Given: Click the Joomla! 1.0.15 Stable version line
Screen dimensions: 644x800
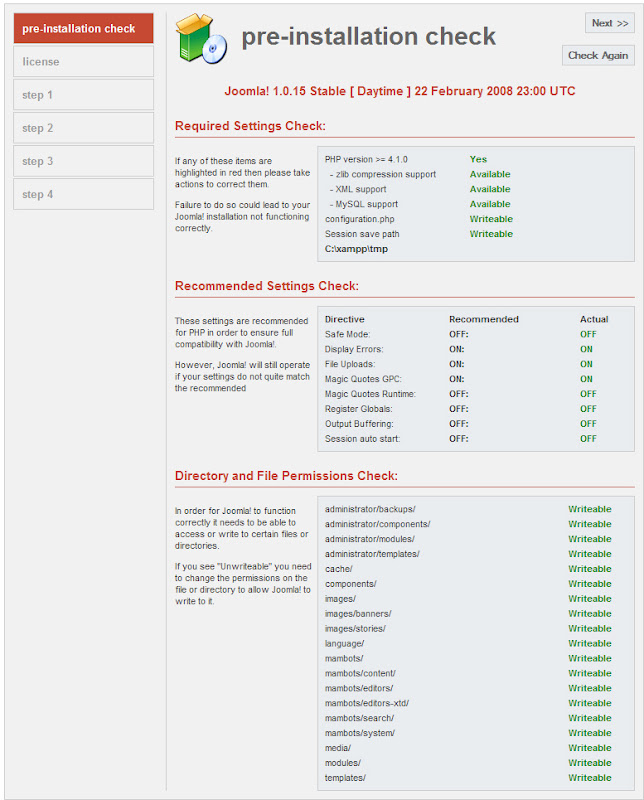Looking at the screenshot, I should coord(400,91).
